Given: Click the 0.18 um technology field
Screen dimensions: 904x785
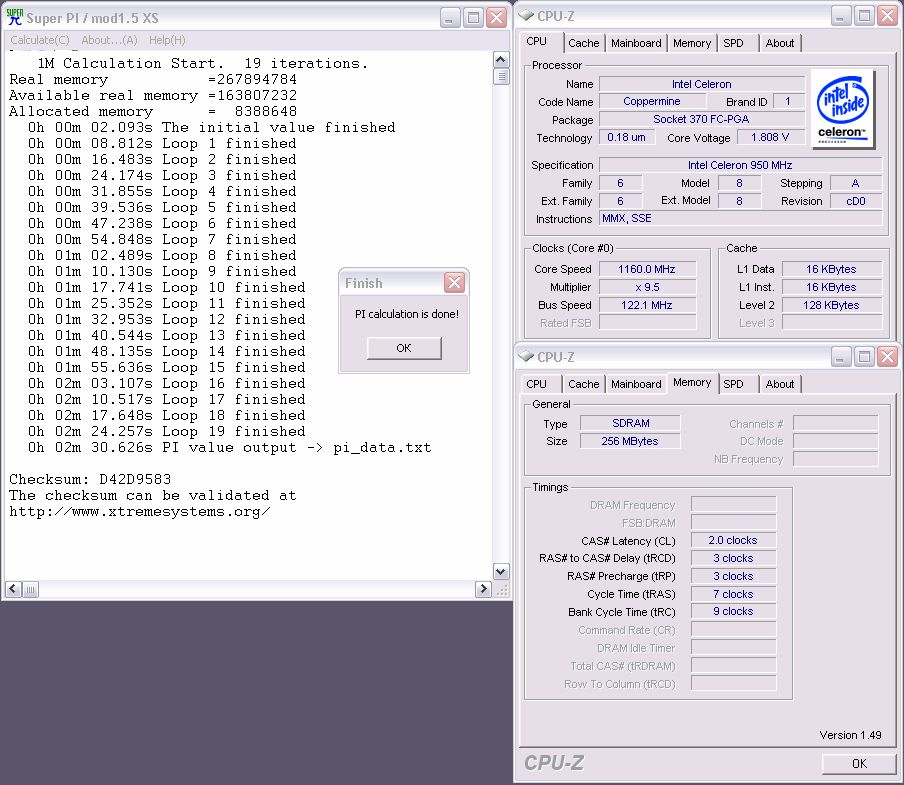Looking at the screenshot, I should pos(627,137).
